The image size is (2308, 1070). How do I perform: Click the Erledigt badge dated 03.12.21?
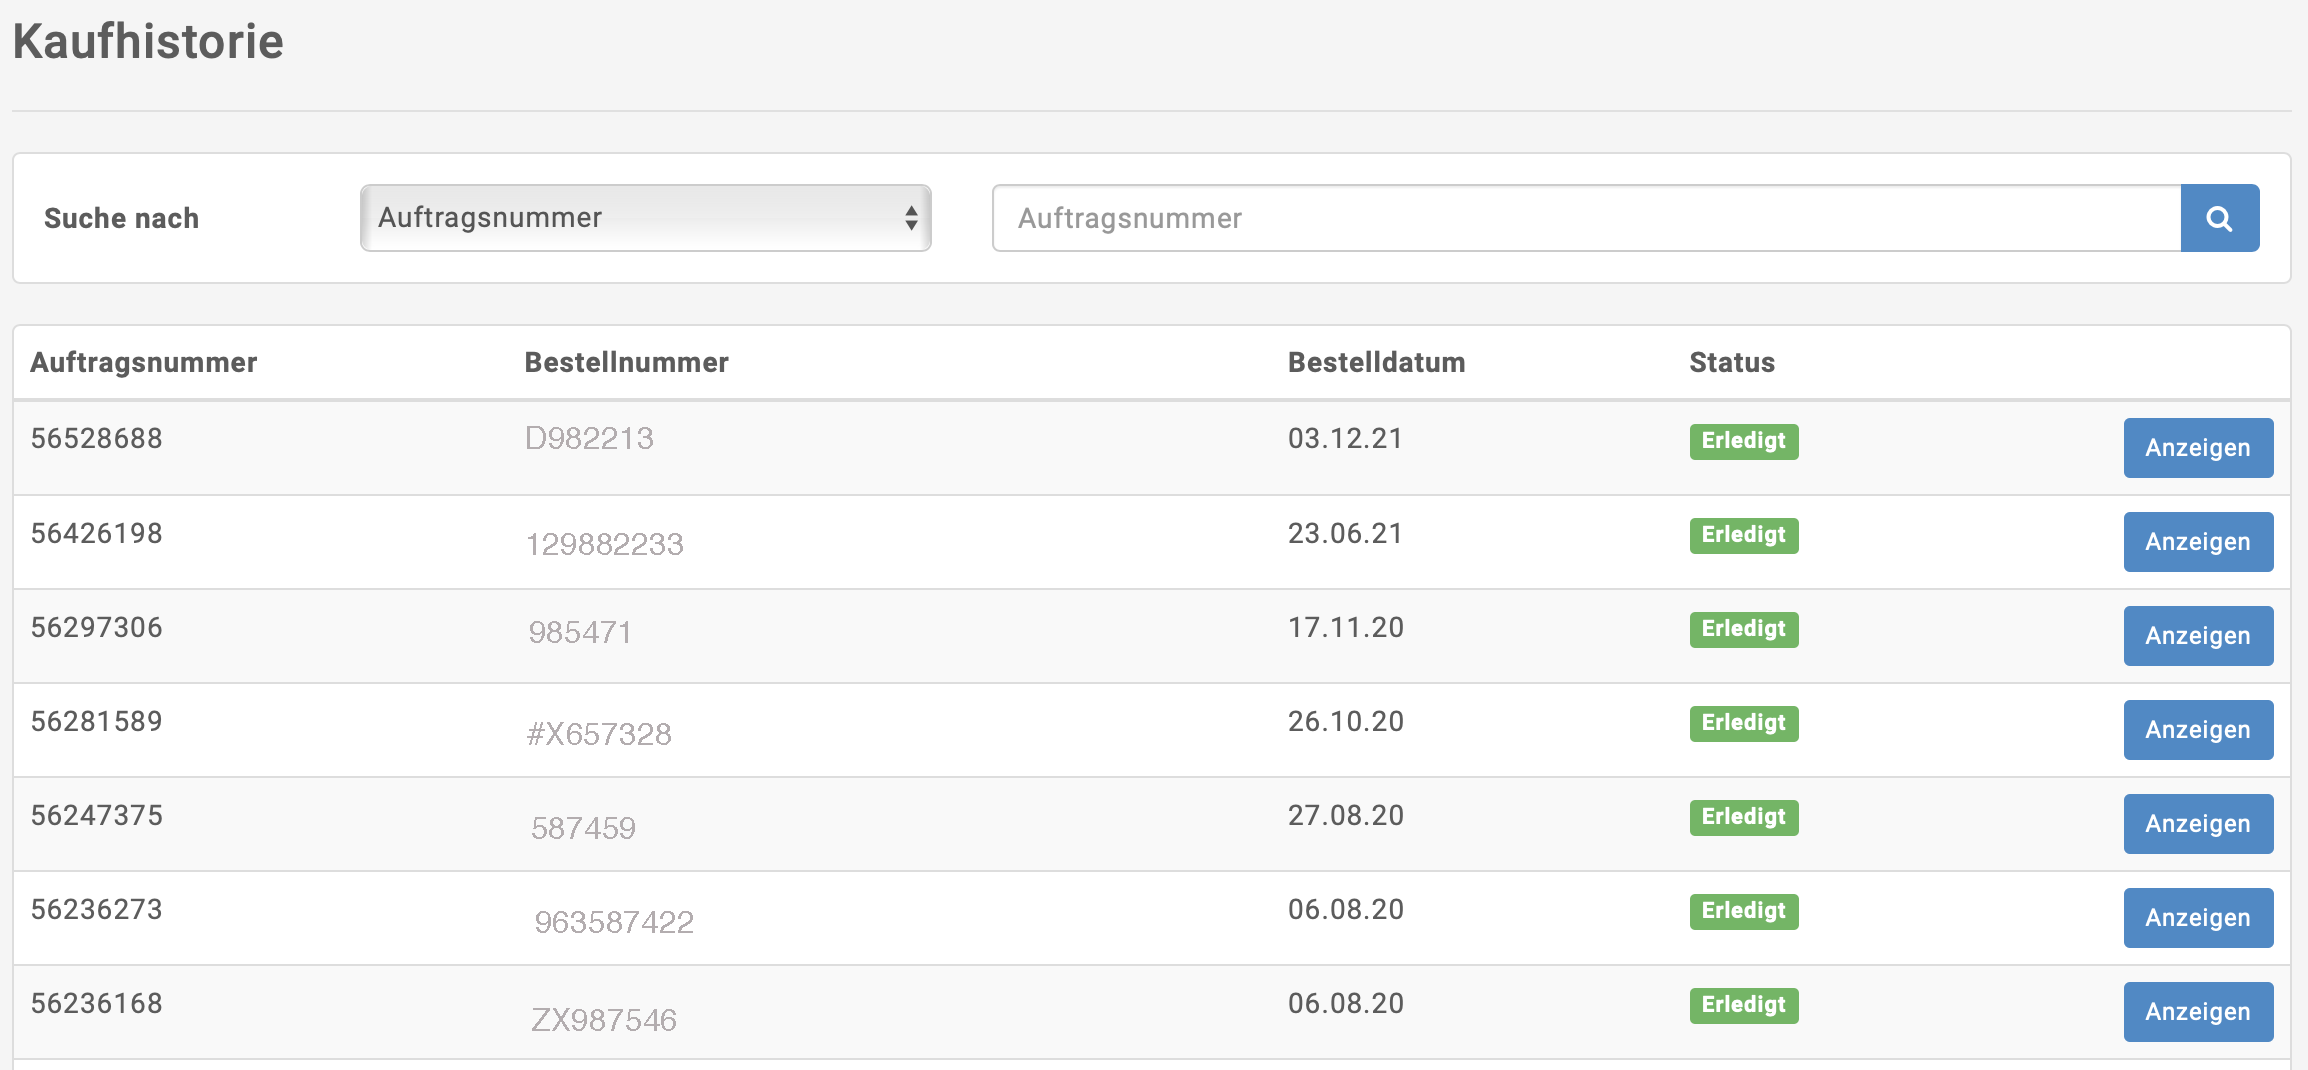coord(1743,441)
